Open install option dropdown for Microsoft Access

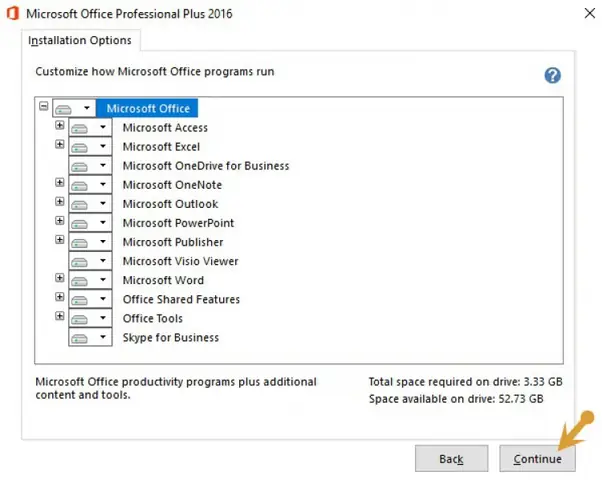tap(90, 127)
